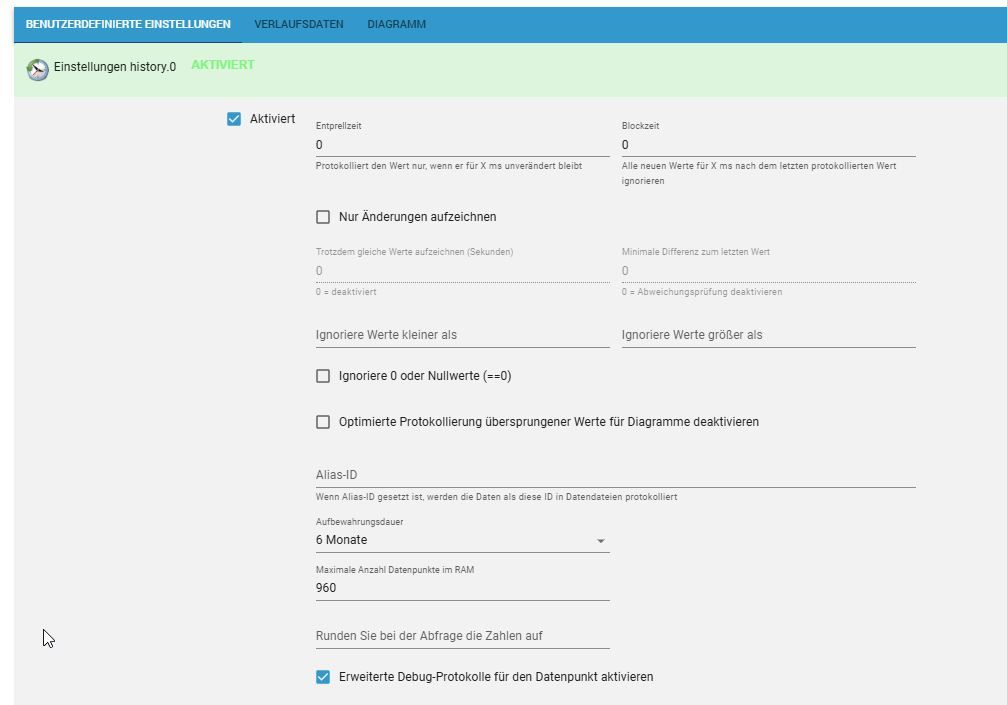Viewport: 1007px width, 705px height.
Task: Click the green AKTIVIERT status label
Action: tap(222, 65)
